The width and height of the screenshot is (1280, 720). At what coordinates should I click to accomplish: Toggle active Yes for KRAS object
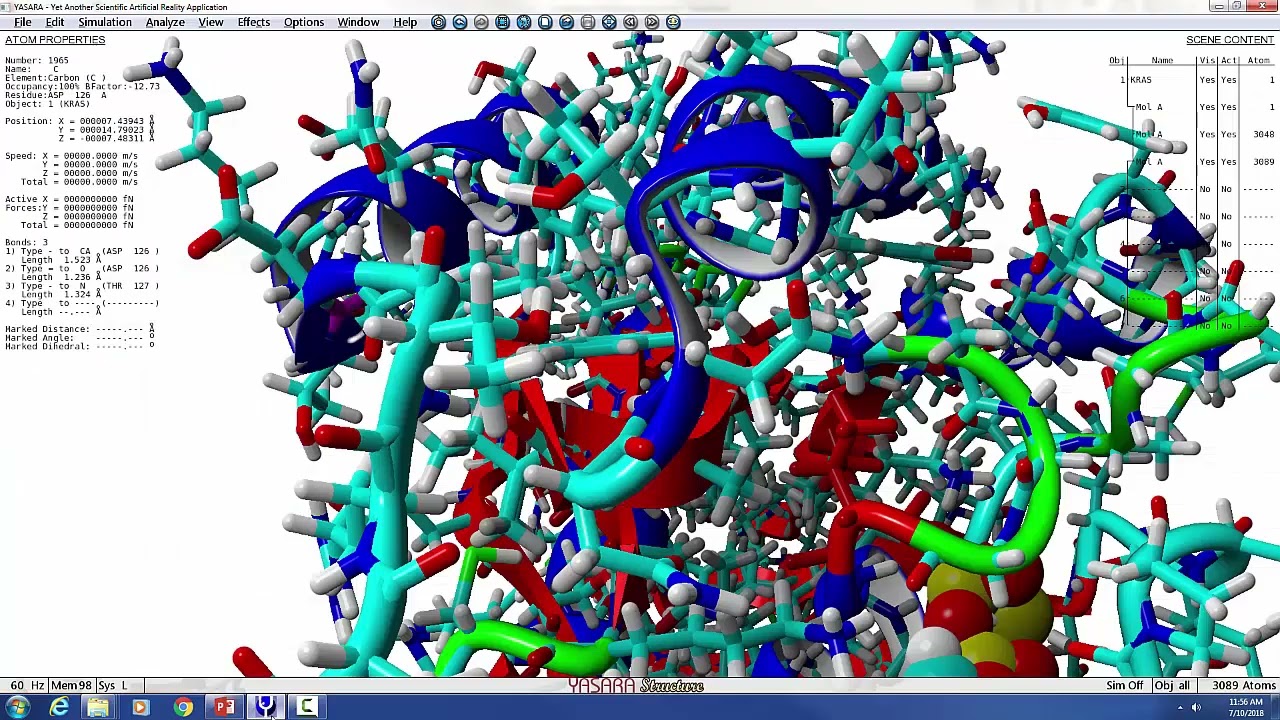(x=1228, y=80)
